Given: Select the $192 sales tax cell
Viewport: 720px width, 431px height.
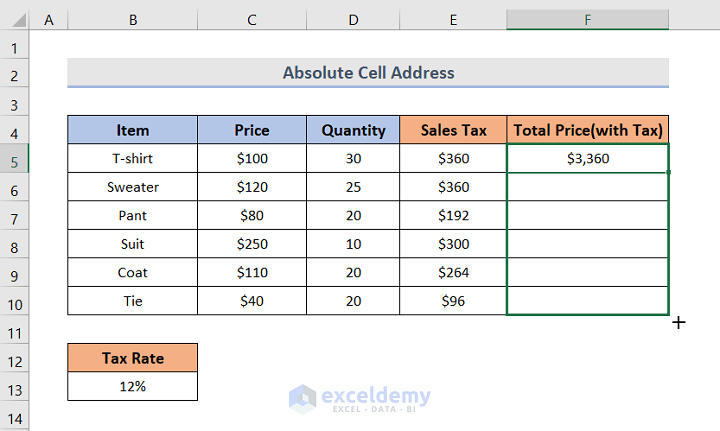Looking at the screenshot, I should click(x=453, y=215).
